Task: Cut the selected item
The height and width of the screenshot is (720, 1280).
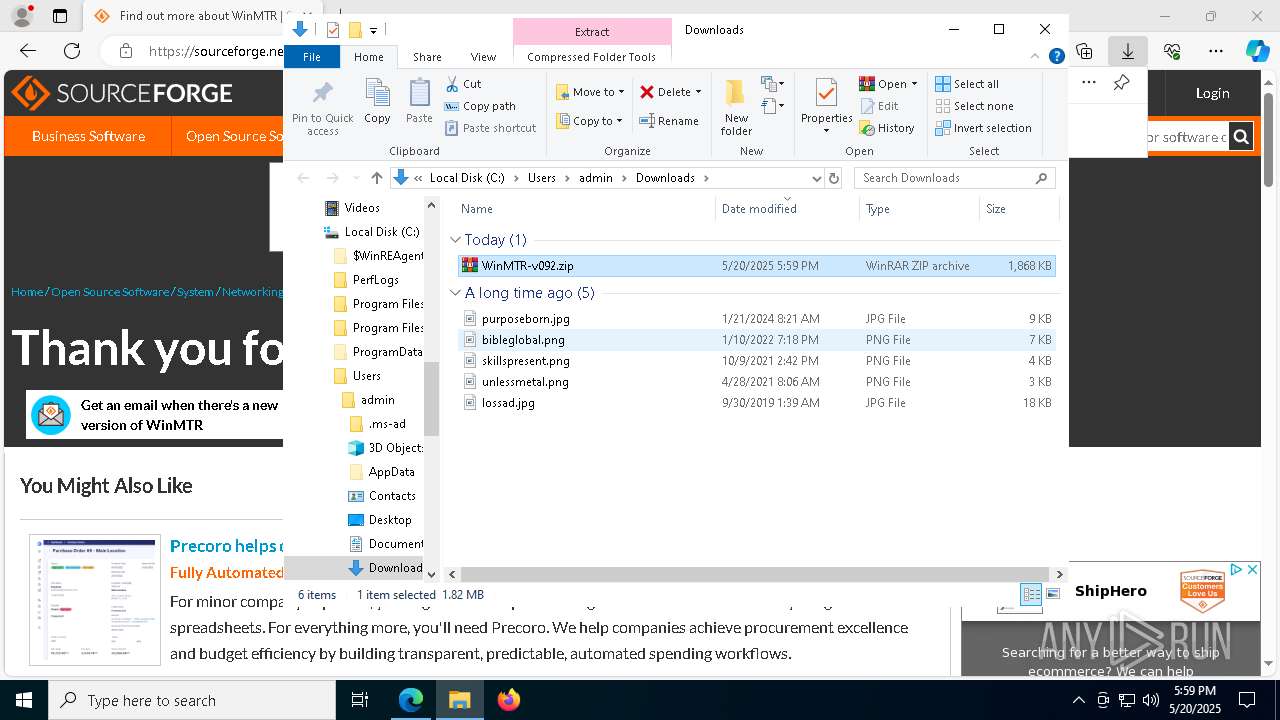Action: [463, 84]
